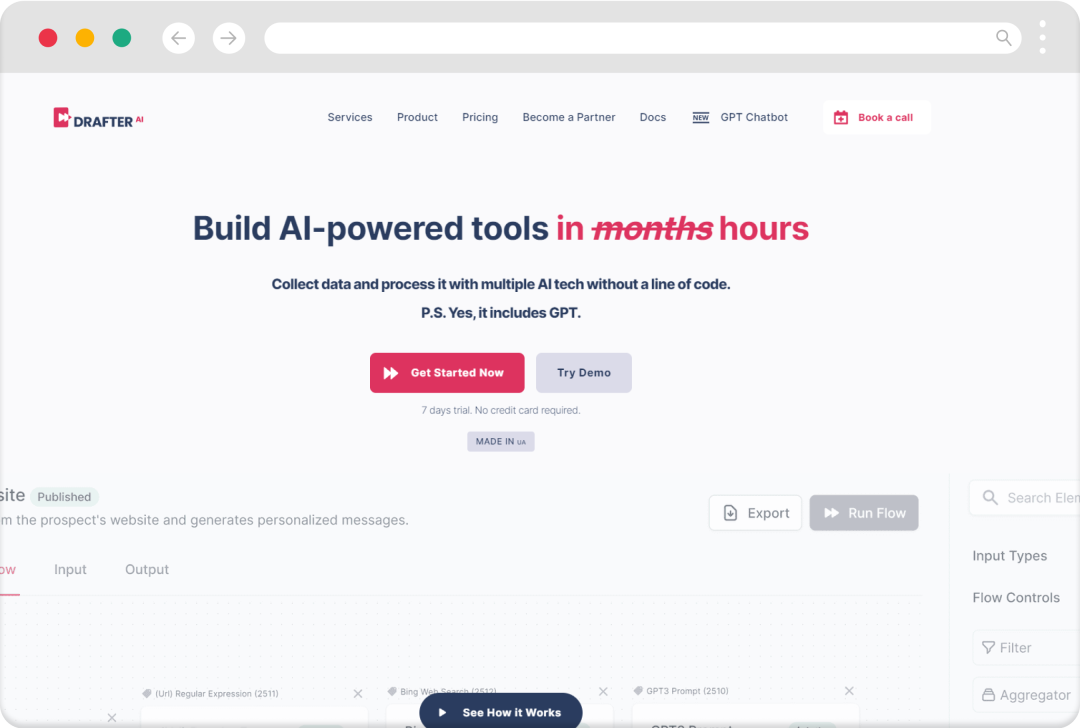Click the red macOS close window dot
The height and width of the screenshot is (728, 1080).
48,38
